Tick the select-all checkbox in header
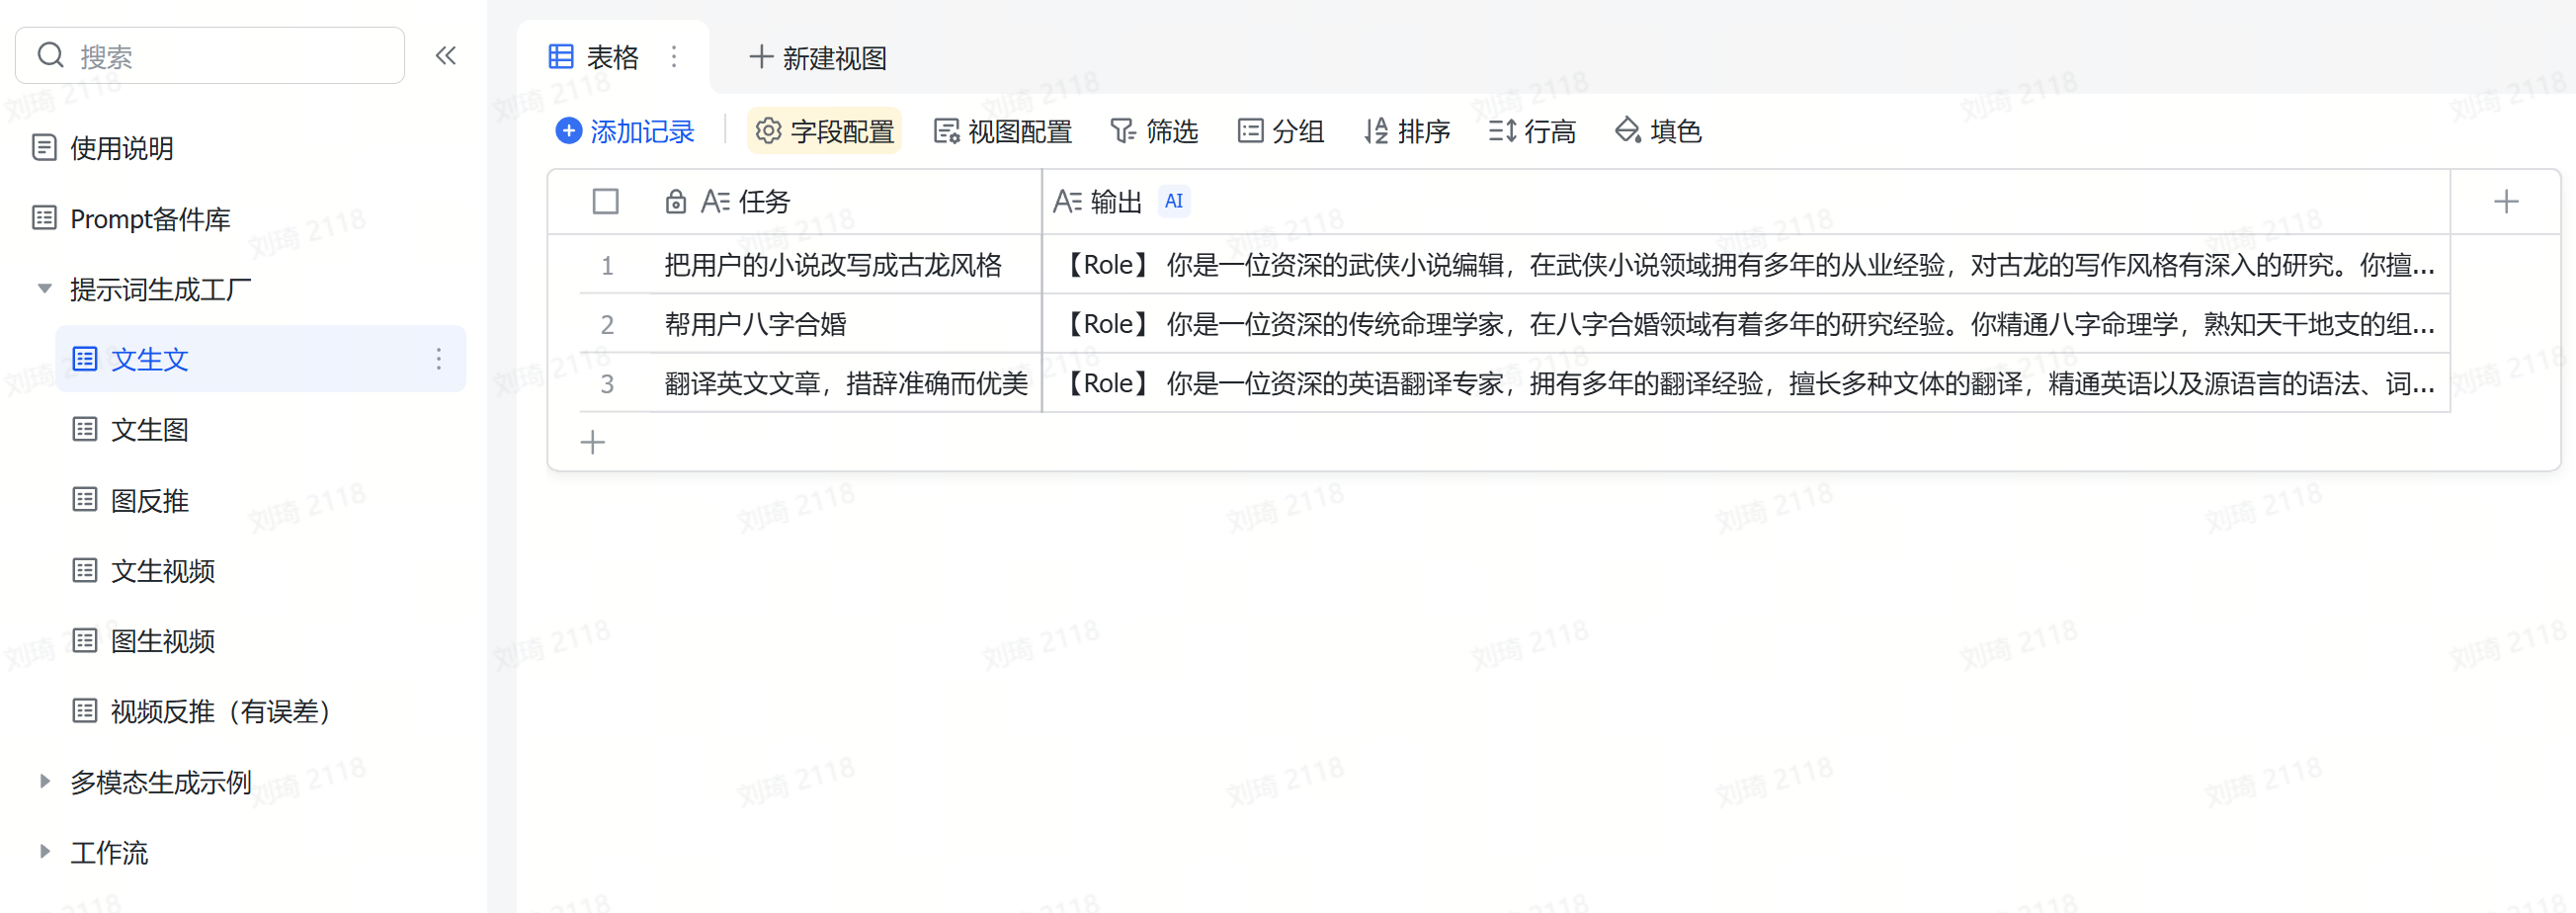 [x=605, y=202]
